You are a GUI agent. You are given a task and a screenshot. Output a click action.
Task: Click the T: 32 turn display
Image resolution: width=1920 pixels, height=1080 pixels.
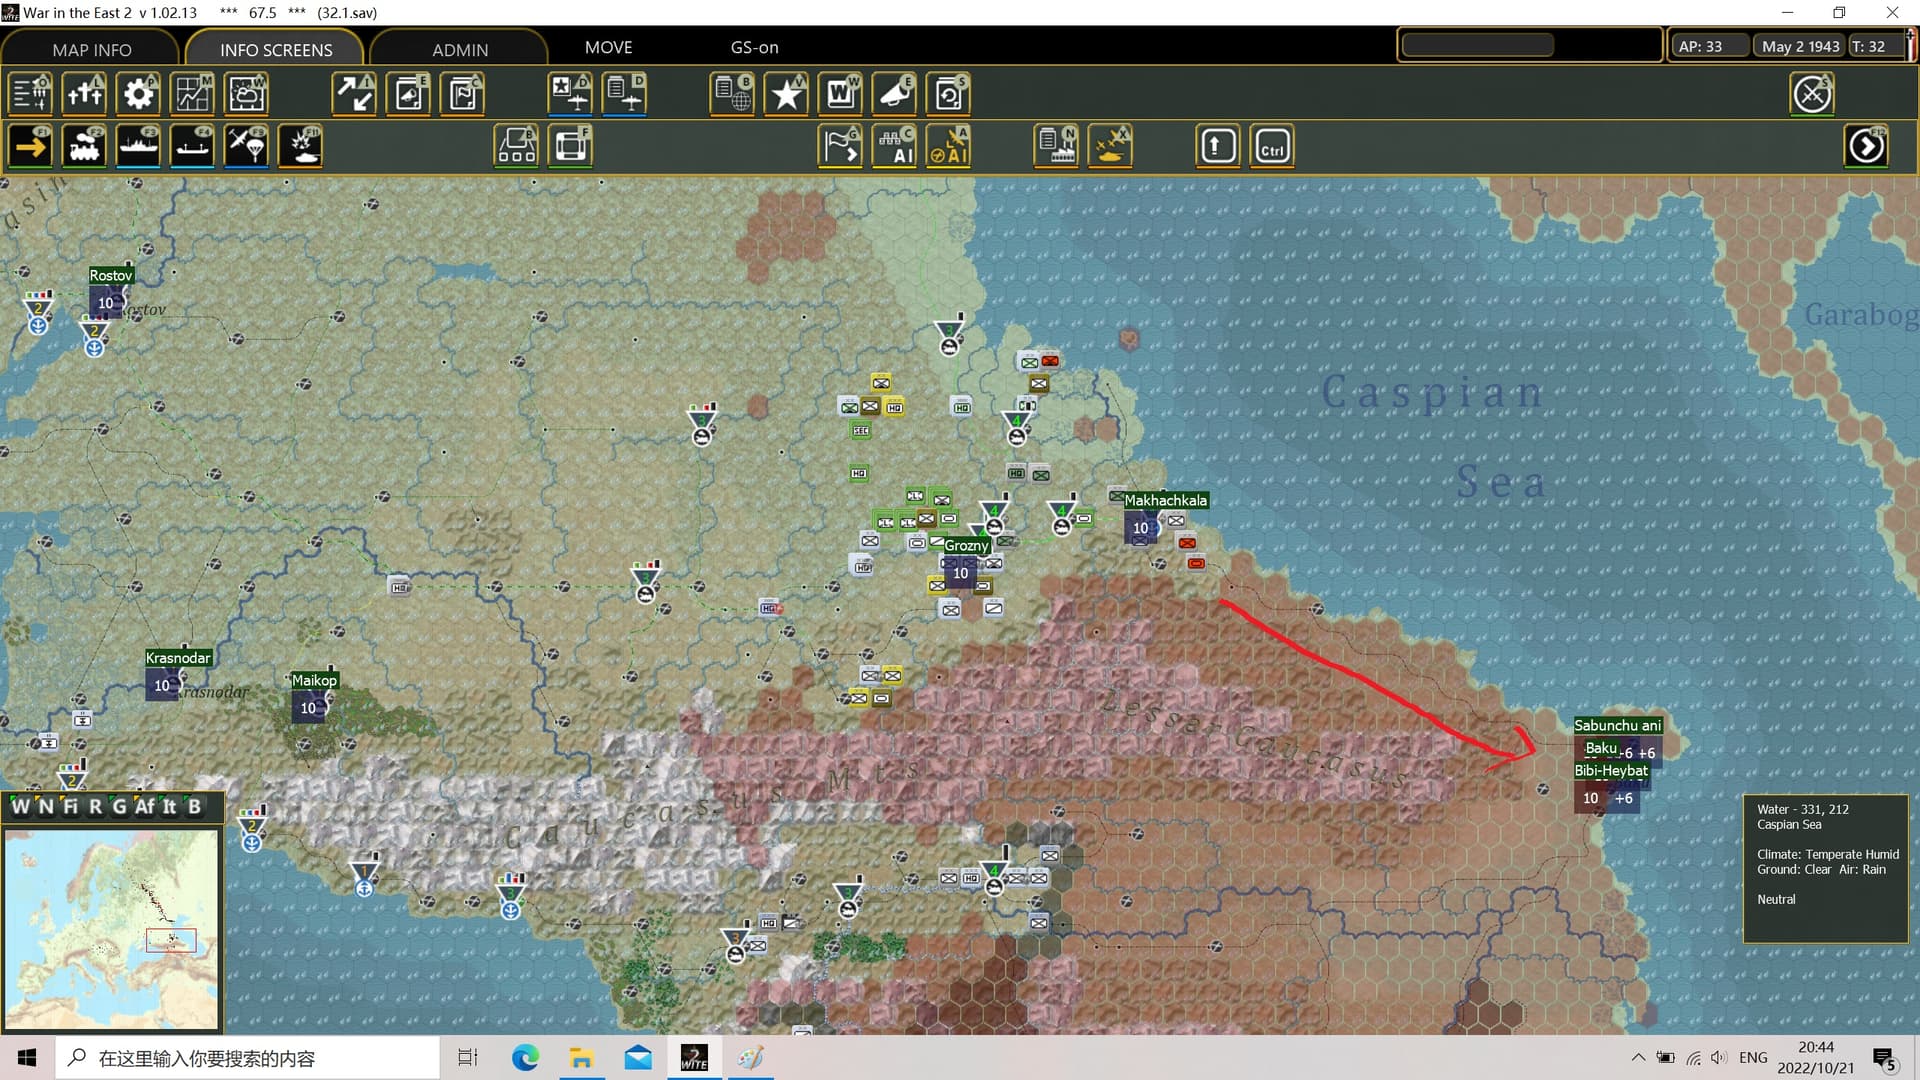(1875, 46)
